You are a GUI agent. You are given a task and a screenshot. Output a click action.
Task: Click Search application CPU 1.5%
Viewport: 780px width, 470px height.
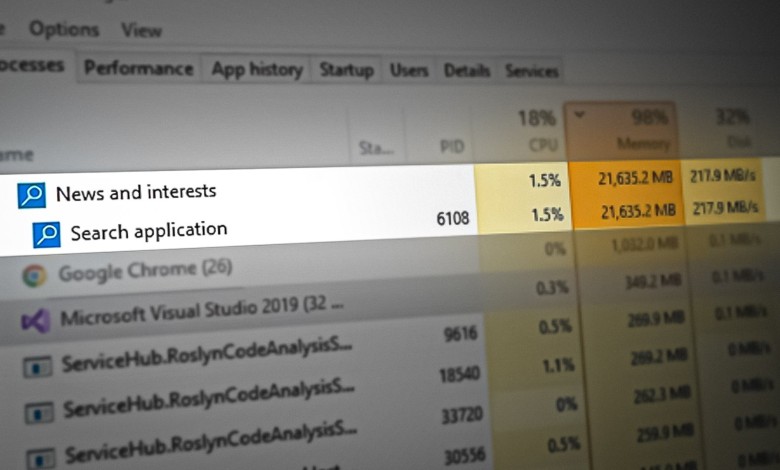tap(547, 214)
